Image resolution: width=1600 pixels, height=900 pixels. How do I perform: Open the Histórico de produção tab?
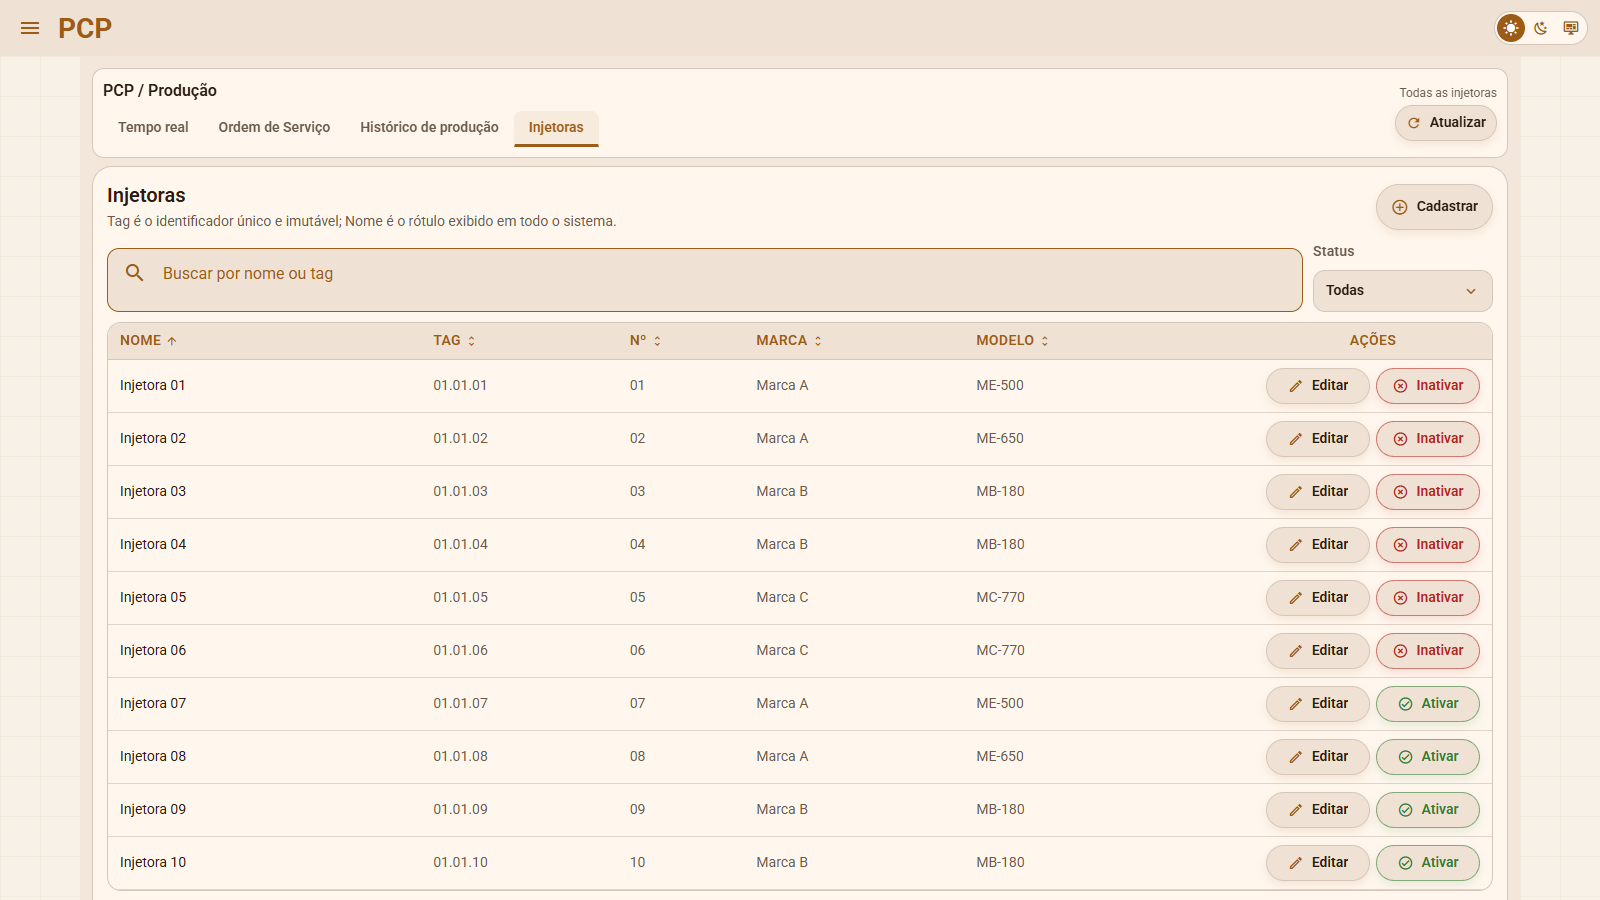coord(429,127)
